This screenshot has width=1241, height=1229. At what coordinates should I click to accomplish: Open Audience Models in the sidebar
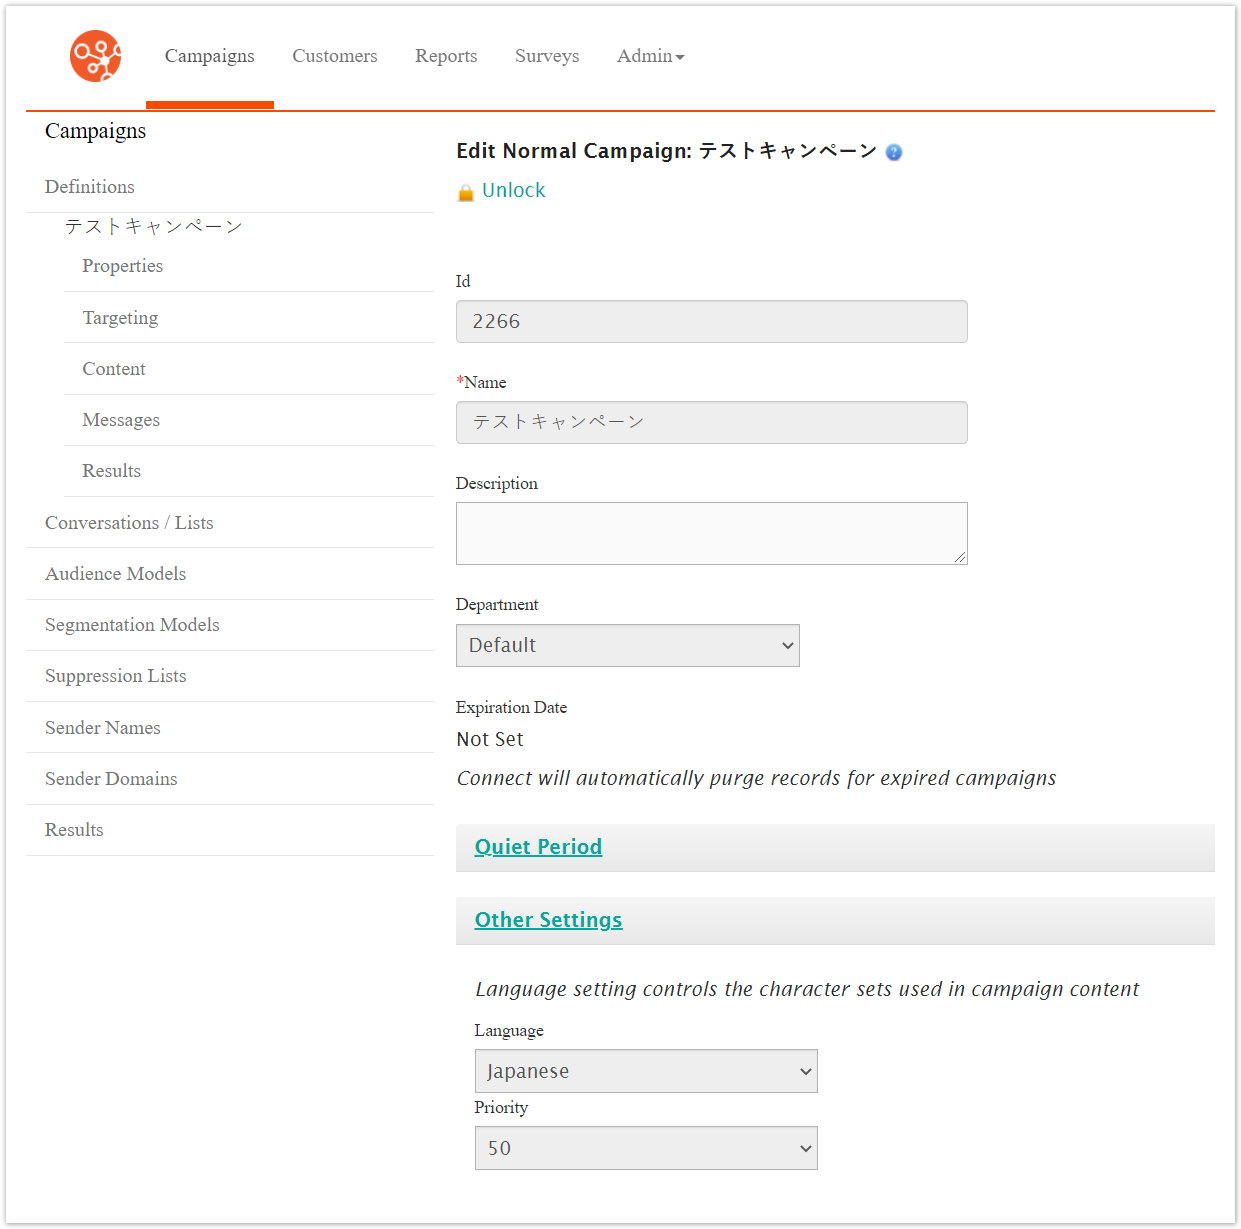pos(115,574)
